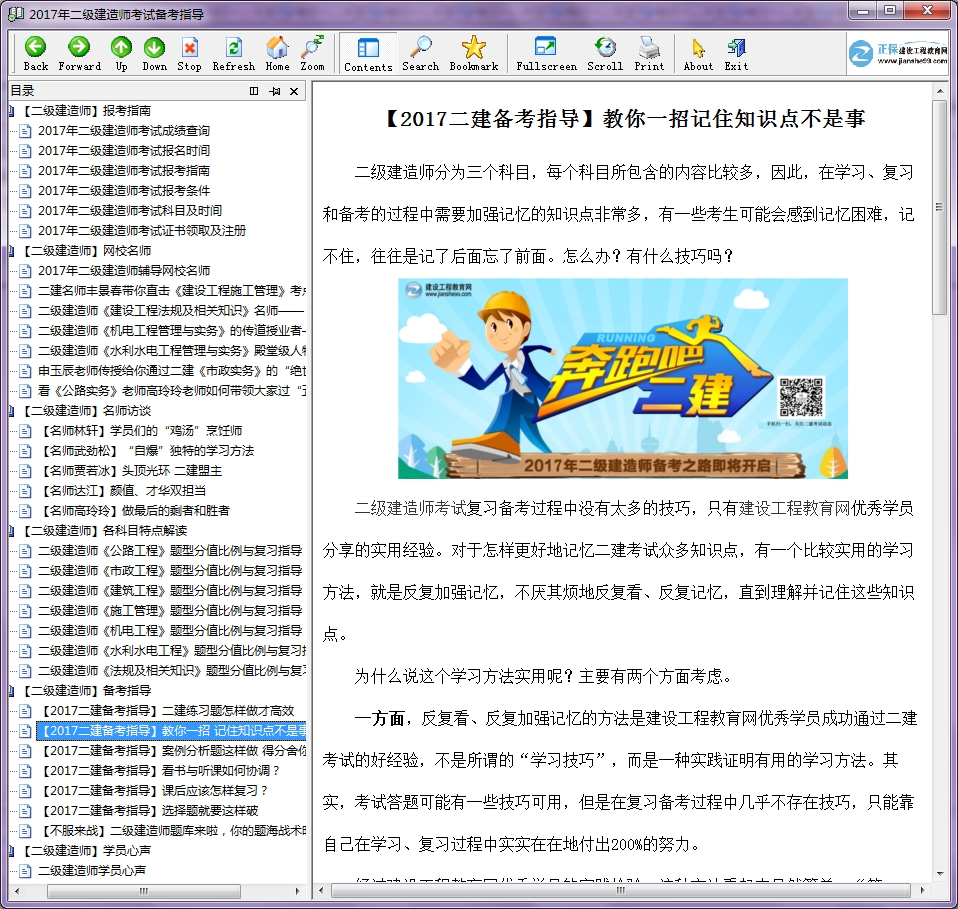Click the Stop loading icon
Image resolution: width=958 pixels, height=909 pixels.
click(x=191, y=47)
